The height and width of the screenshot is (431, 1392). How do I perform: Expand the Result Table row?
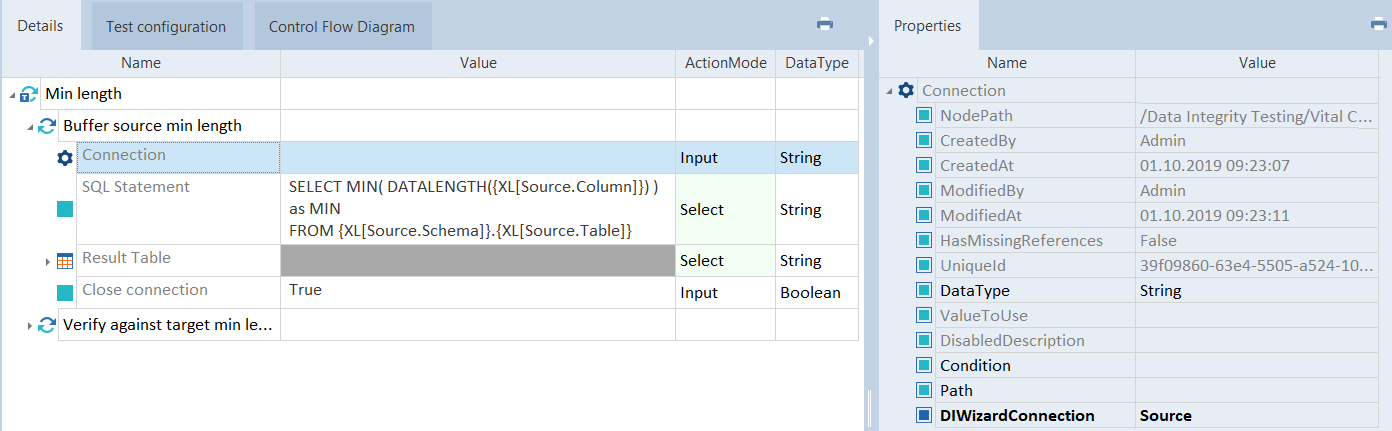pyautogui.click(x=48, y=262)
